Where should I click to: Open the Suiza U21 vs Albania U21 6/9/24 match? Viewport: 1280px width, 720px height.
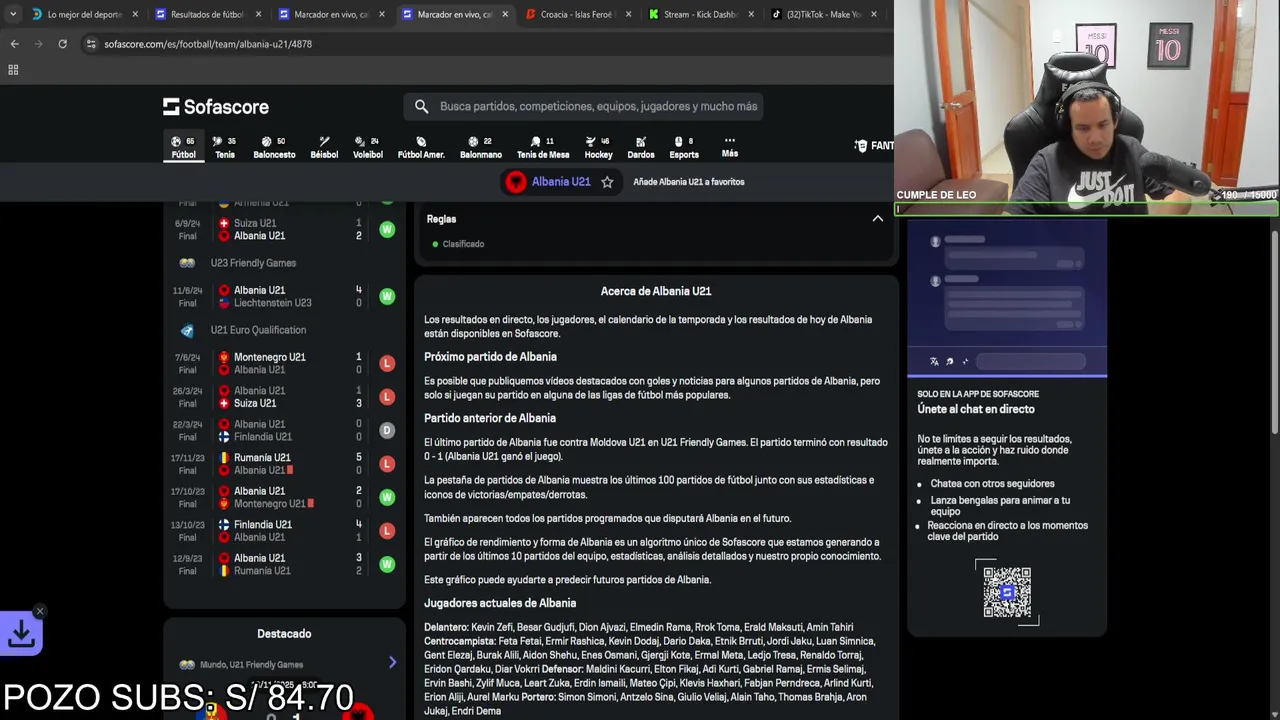click(284, 229)
